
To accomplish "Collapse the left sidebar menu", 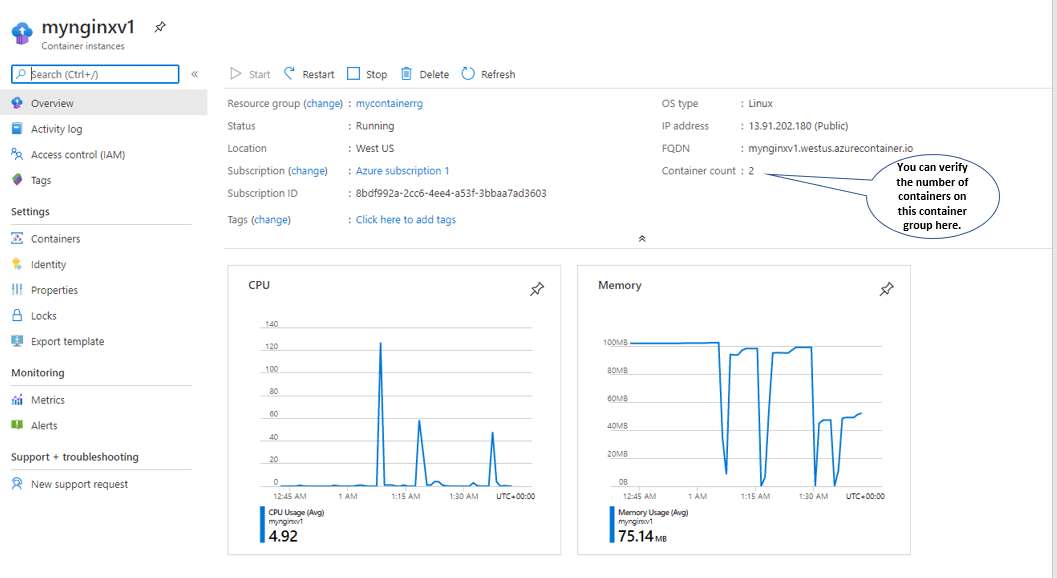I will [194, 74].
